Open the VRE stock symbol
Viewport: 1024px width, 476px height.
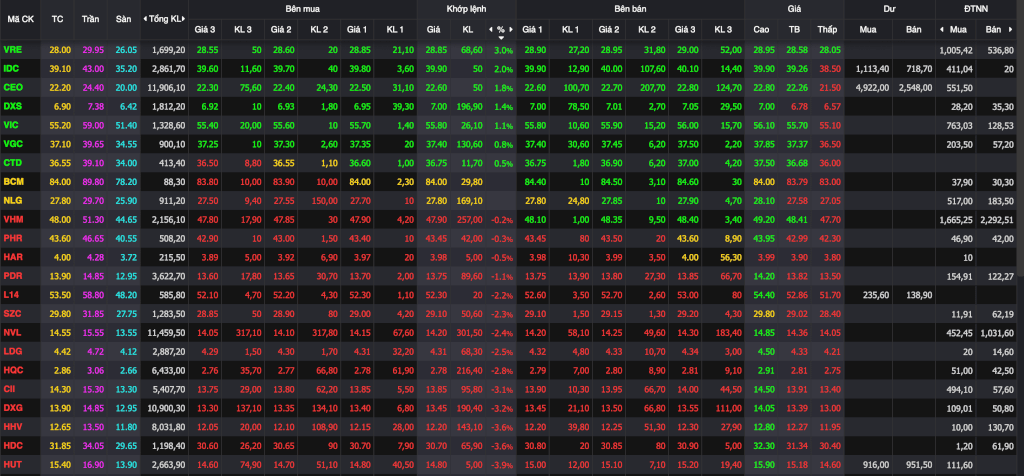coord(12,50)
